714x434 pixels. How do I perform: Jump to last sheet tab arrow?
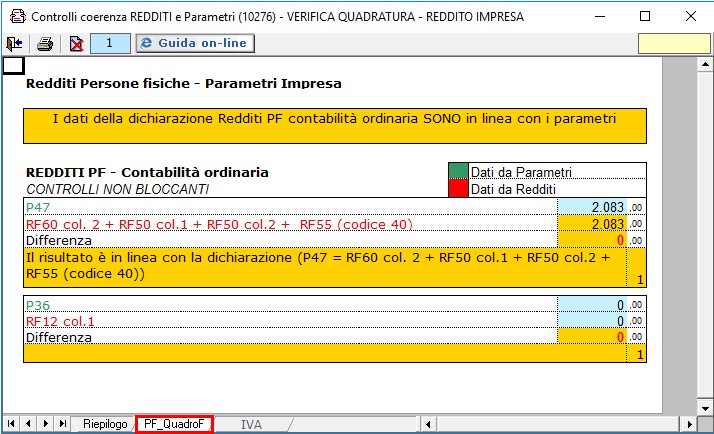point(63,424)
